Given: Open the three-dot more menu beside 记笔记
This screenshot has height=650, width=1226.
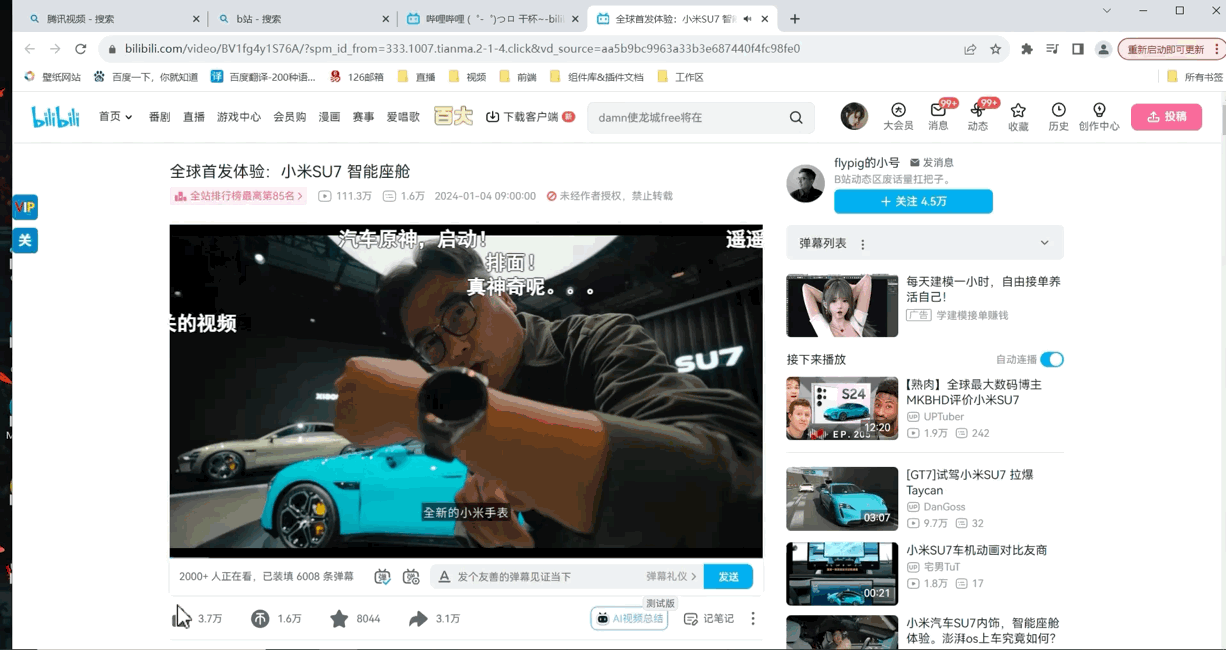Looking at the screenshot, I should tap(753, 619).
